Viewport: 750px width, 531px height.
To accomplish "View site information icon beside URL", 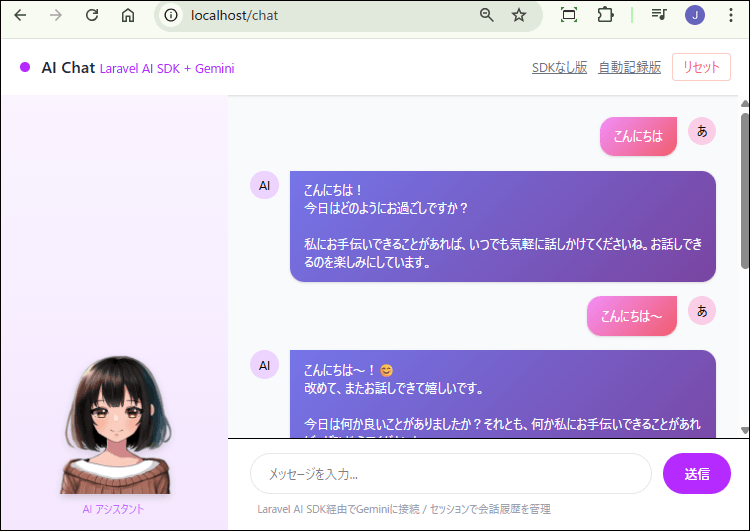I will (171, 15).
